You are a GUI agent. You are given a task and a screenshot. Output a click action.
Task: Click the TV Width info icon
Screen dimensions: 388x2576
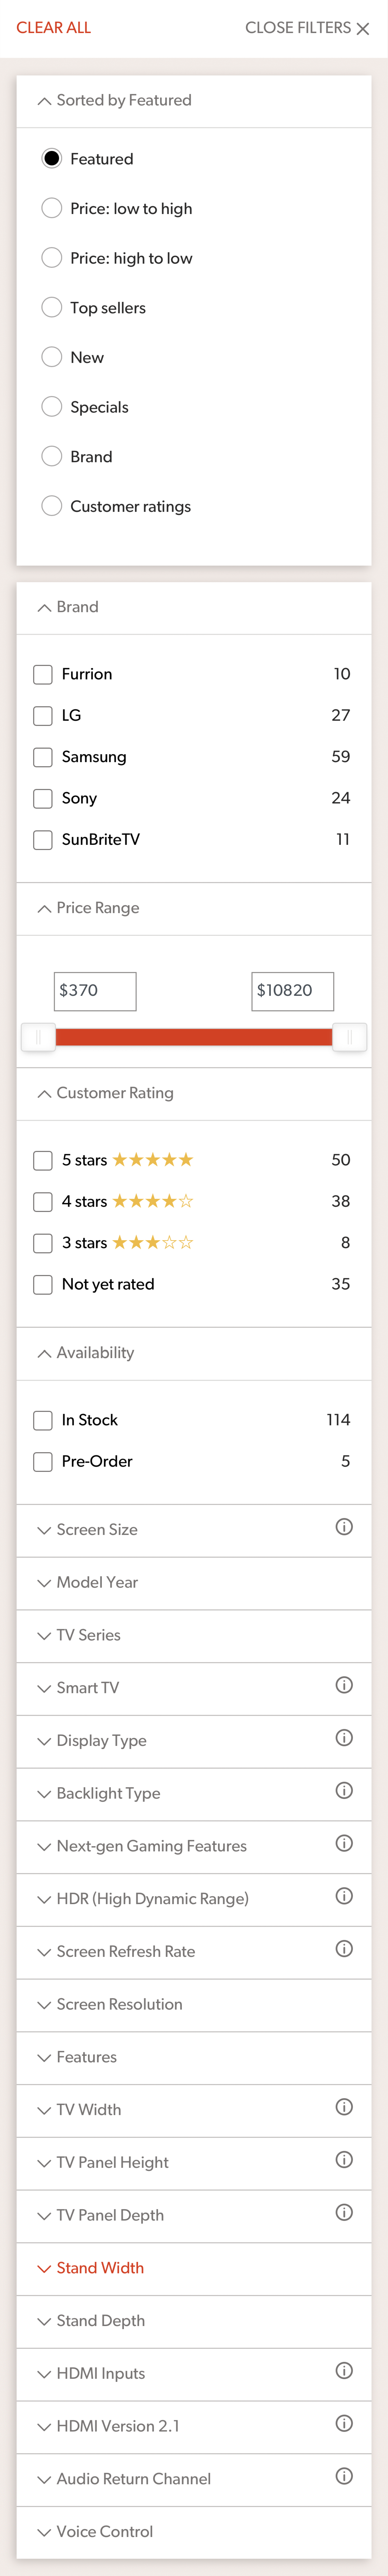pos(344,2106)
